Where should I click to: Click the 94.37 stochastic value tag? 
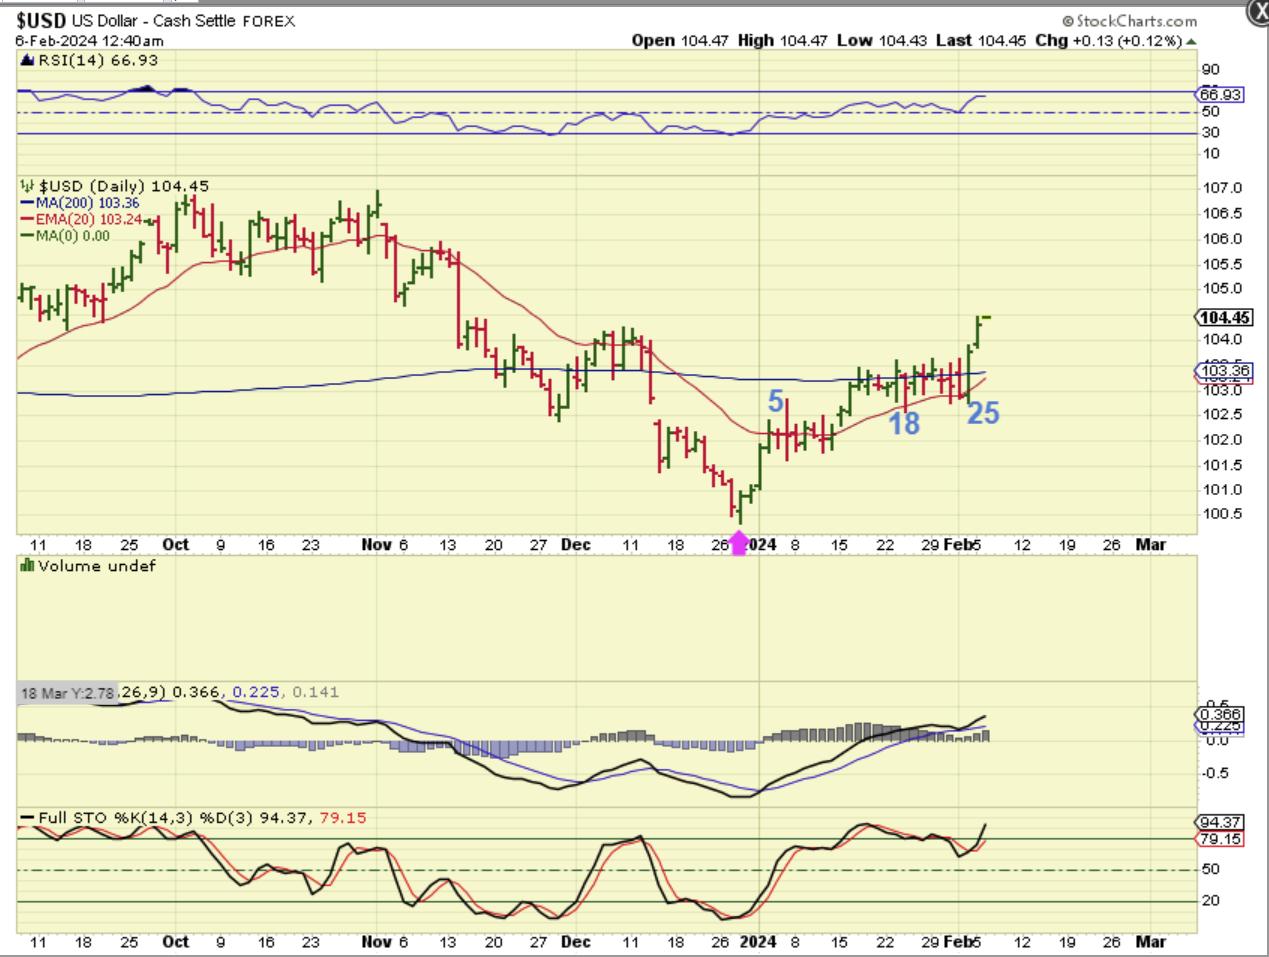(x=1220, y=822)
